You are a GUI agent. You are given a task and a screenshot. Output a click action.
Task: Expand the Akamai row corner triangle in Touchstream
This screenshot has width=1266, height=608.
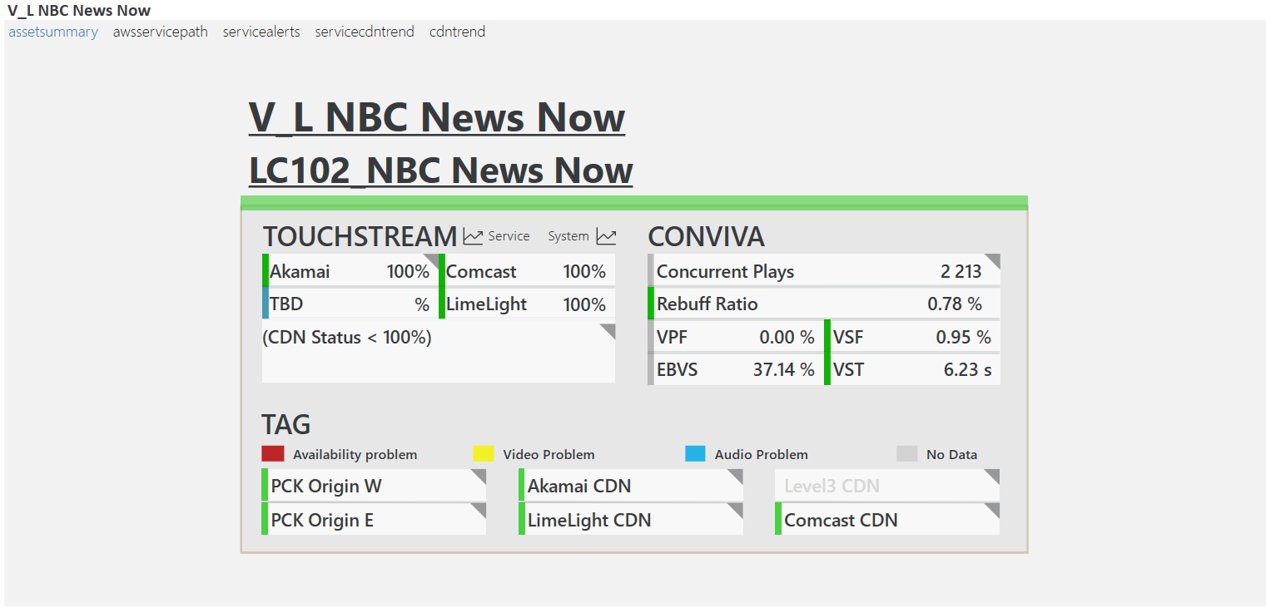pos(432,260)
